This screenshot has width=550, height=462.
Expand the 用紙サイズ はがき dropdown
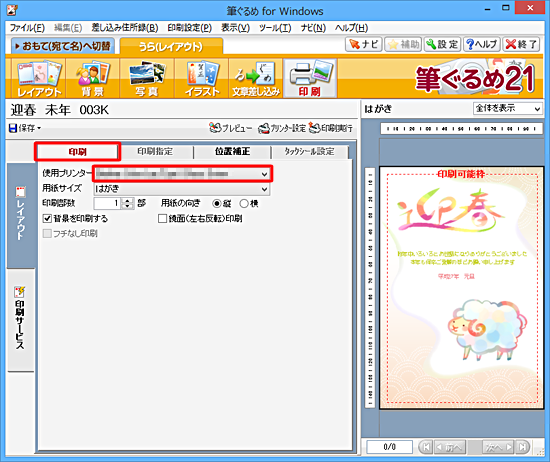click(264, 189)
